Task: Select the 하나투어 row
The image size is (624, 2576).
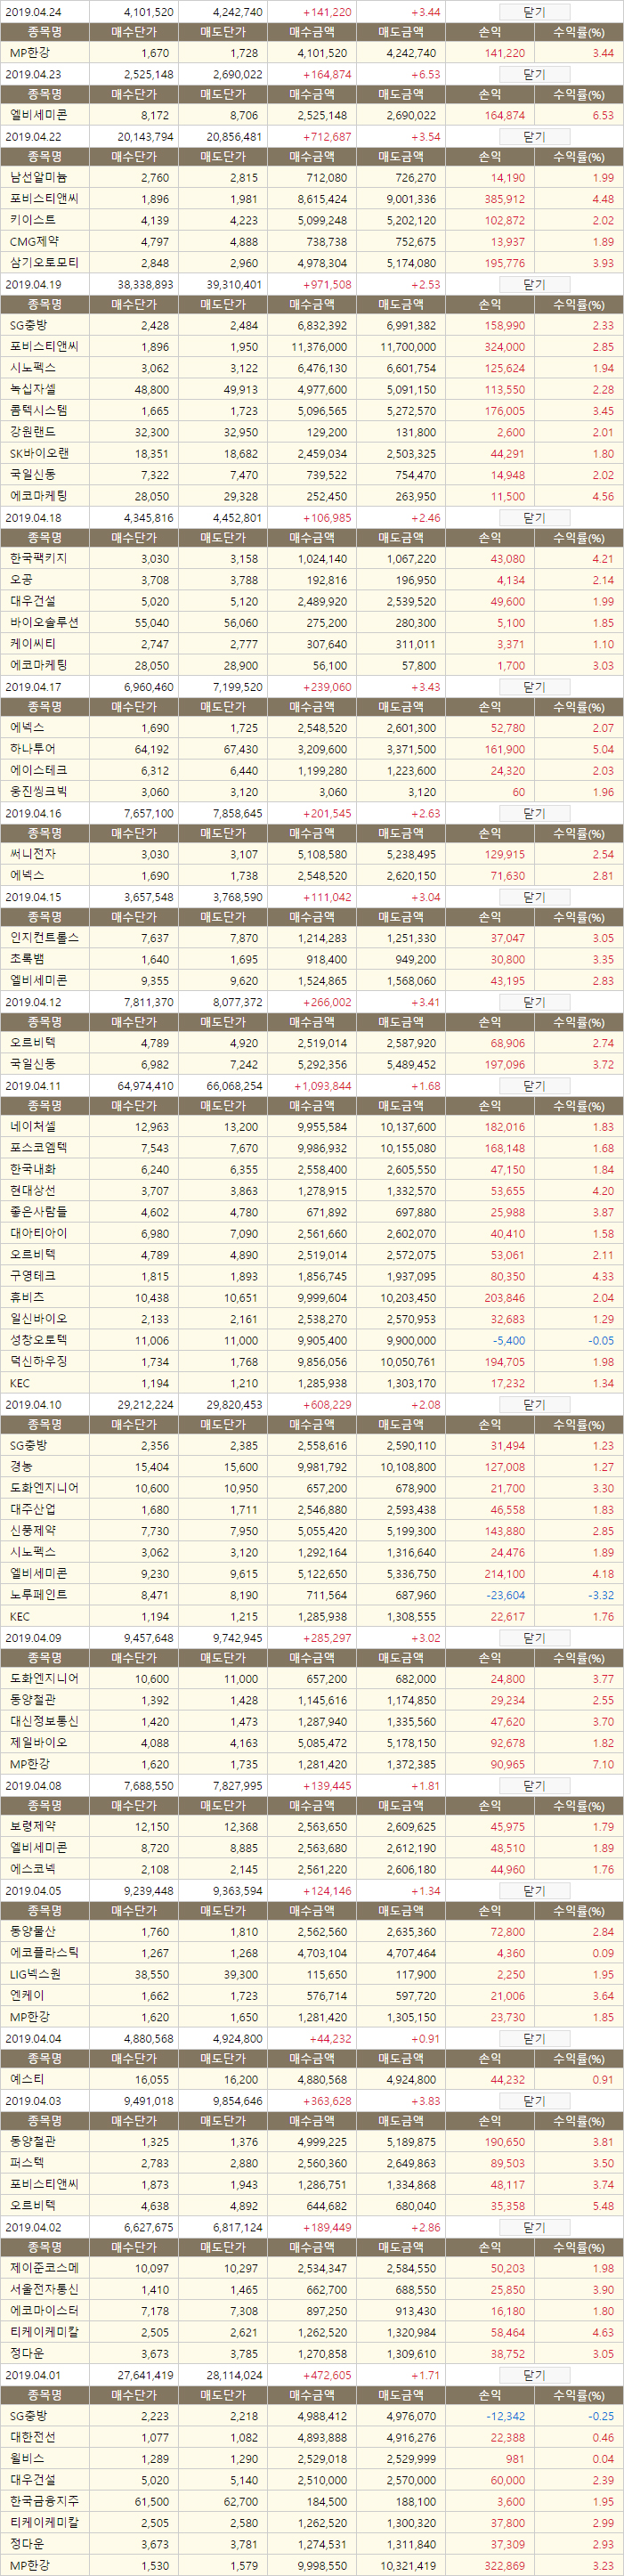Action: pos(312,749)
